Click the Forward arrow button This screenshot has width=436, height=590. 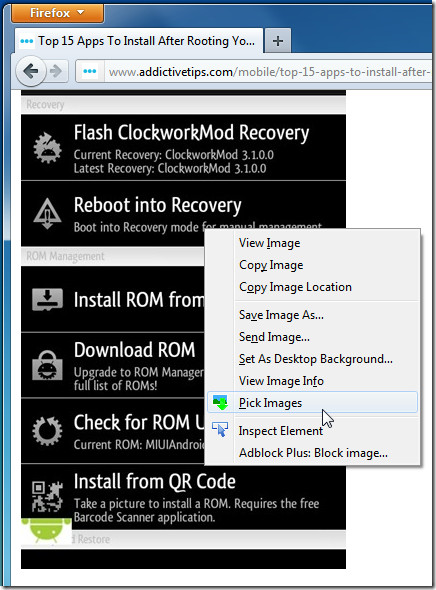pos(56,71)
